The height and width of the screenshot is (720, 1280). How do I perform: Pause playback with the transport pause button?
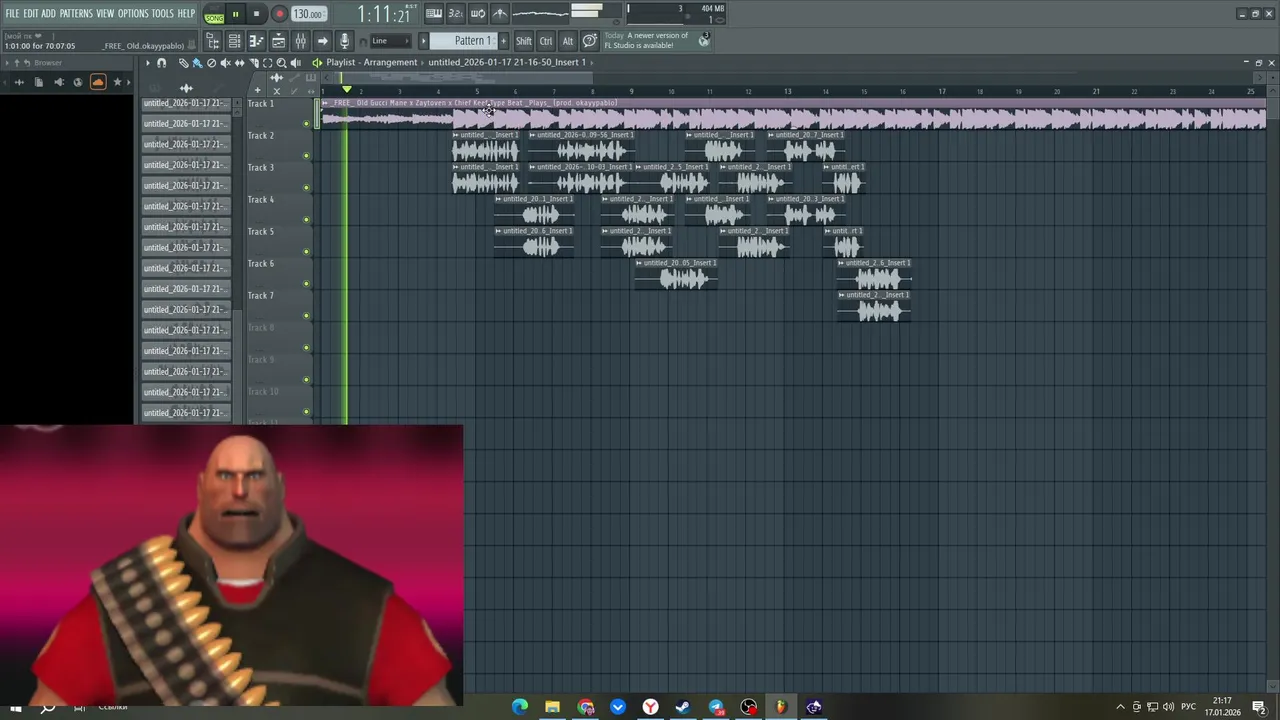click(236, 14)
